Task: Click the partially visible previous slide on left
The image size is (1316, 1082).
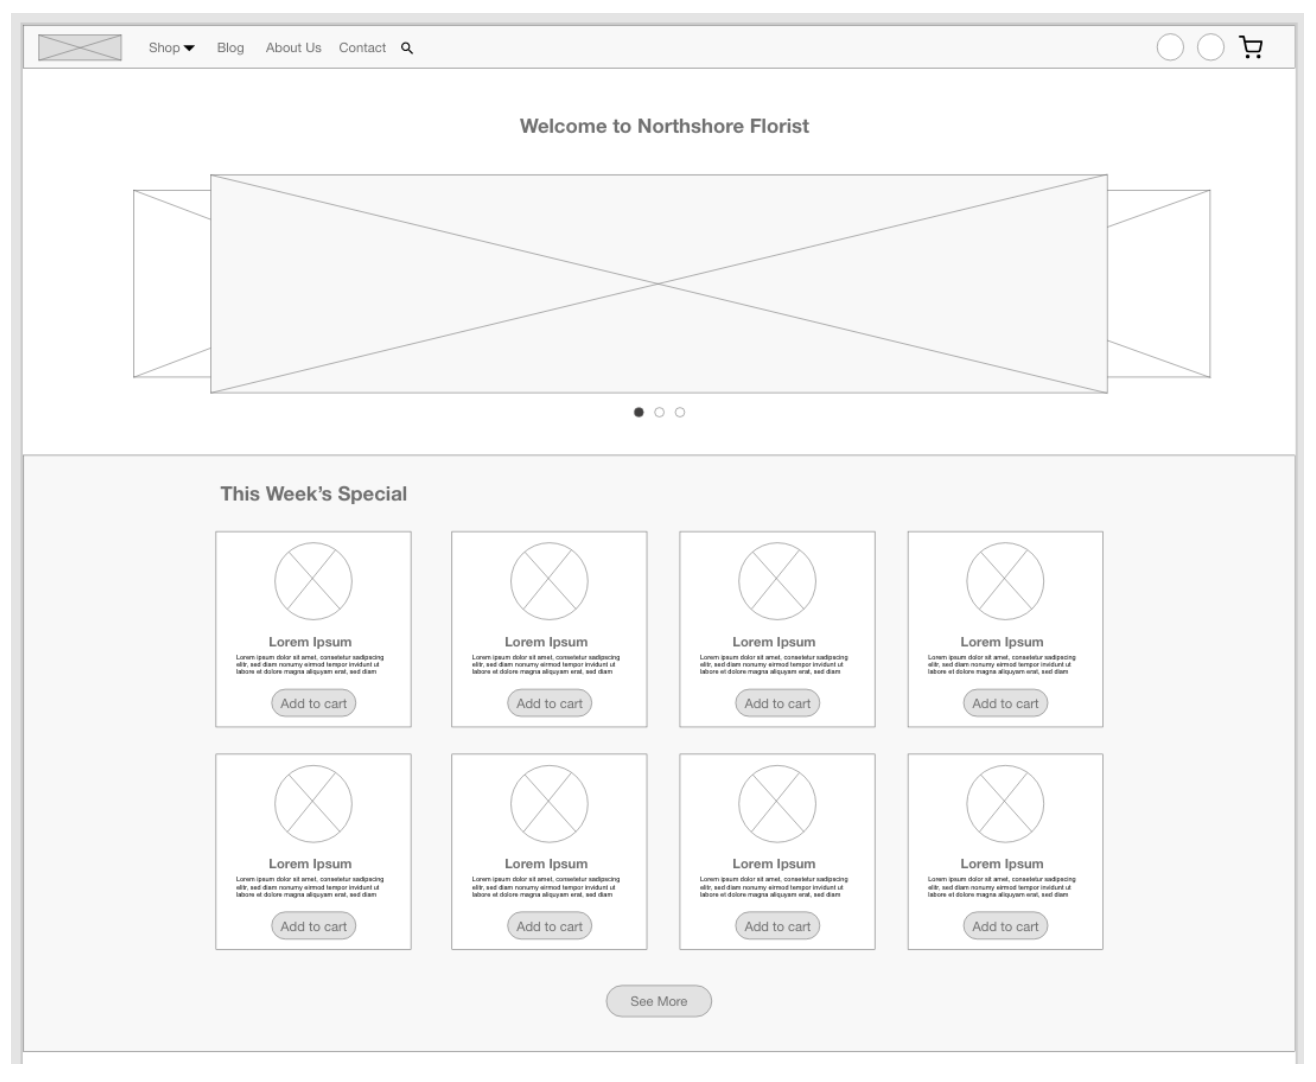Action: (171, 284)
